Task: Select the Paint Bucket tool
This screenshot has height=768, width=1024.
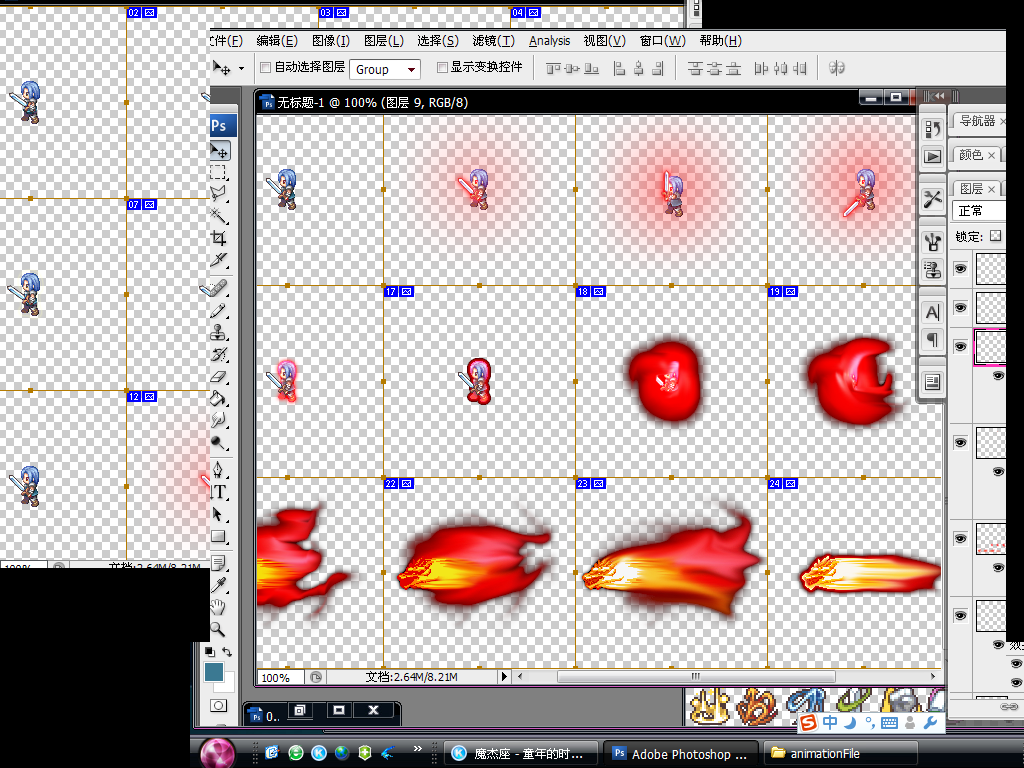Action: (x=218, y=398)
